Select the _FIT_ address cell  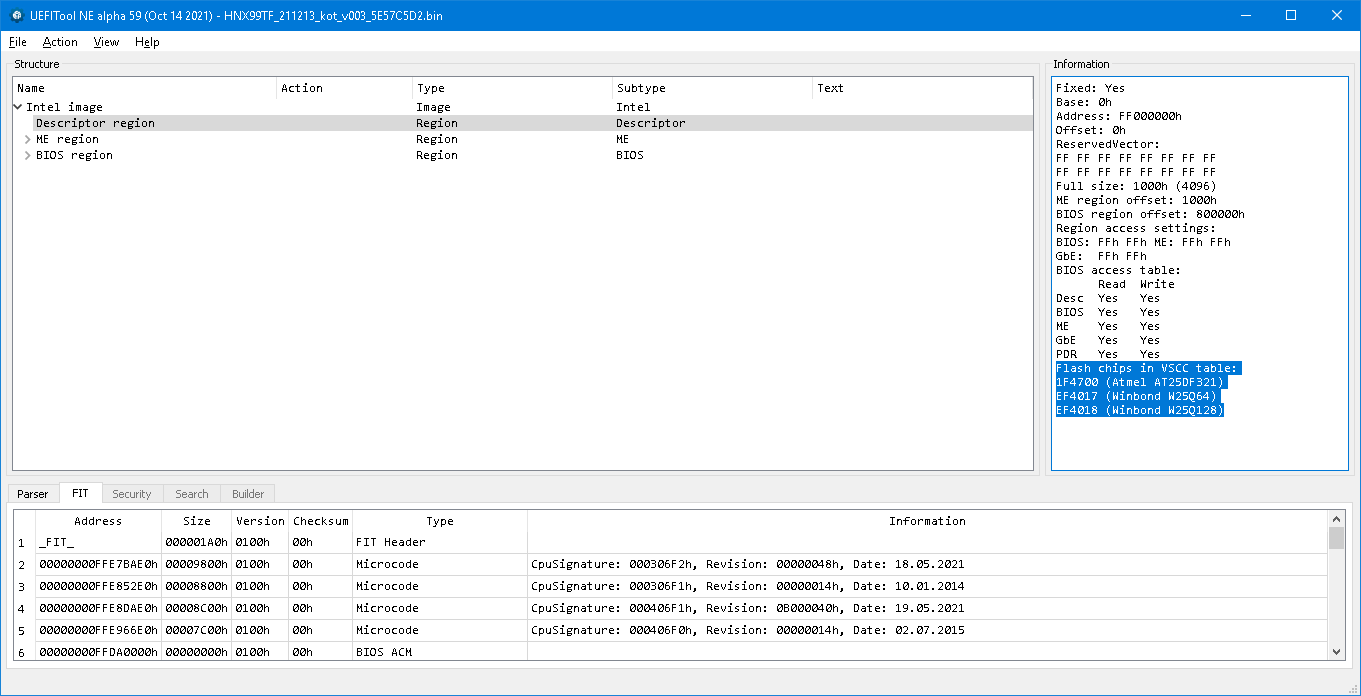pos(98,542)
